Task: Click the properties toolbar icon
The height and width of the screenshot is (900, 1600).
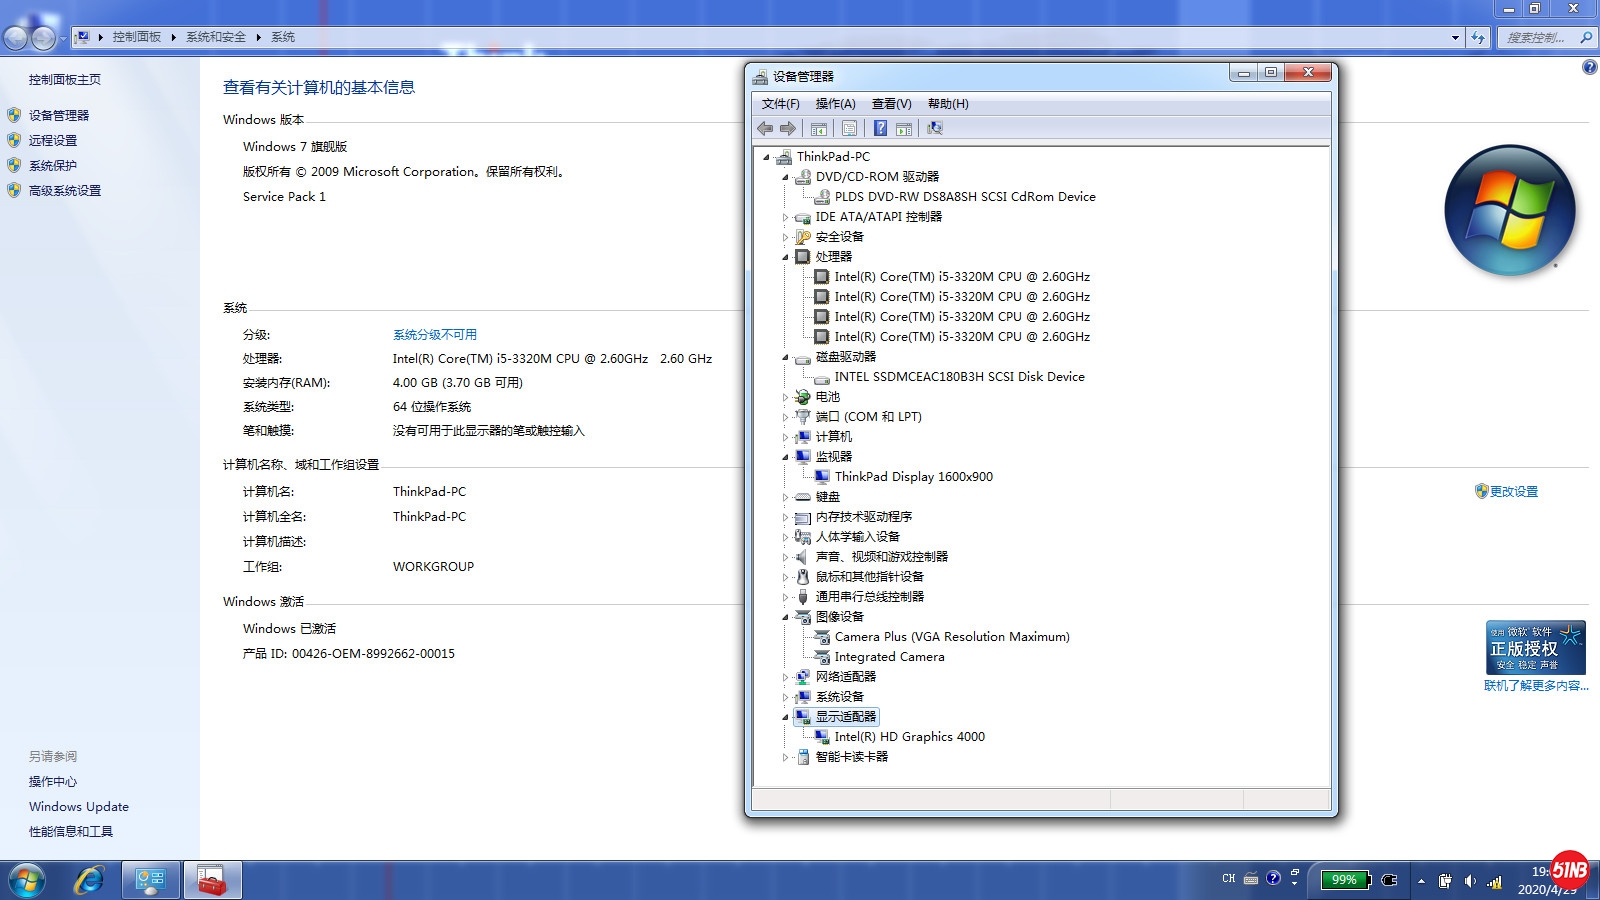Action: (849, 128)
